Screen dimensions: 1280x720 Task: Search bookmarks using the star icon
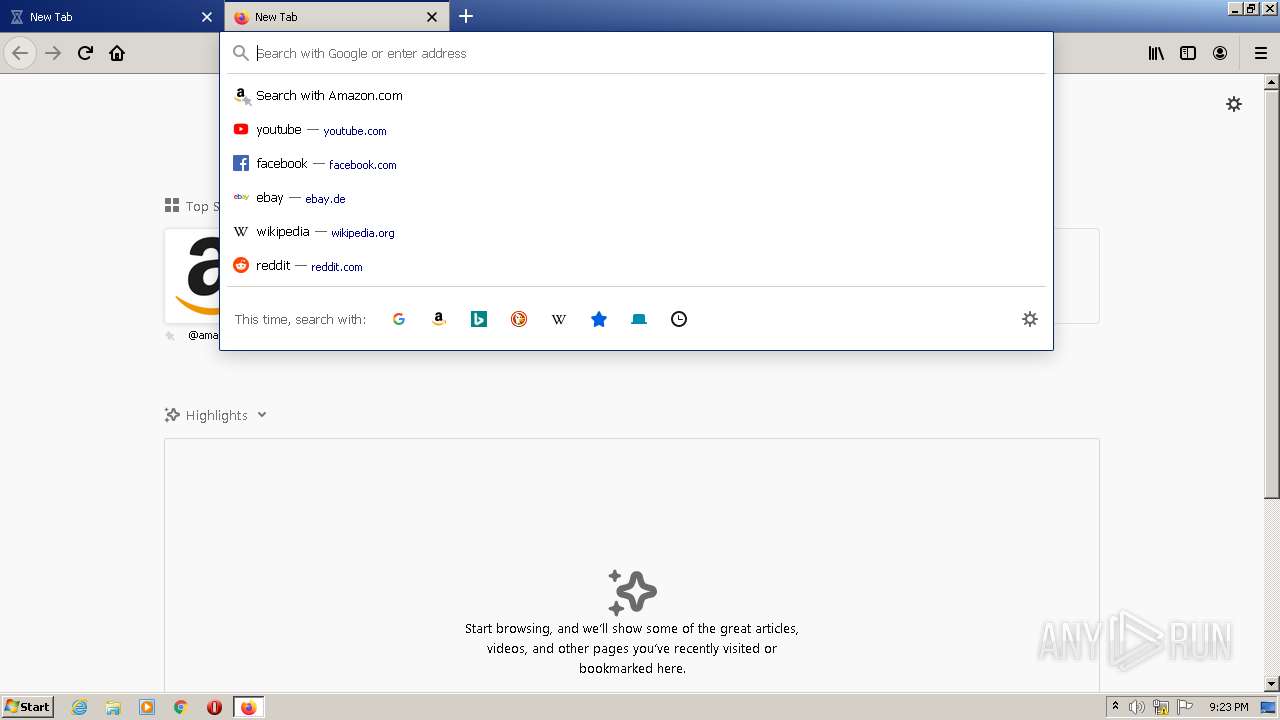[x=599, y=319]
